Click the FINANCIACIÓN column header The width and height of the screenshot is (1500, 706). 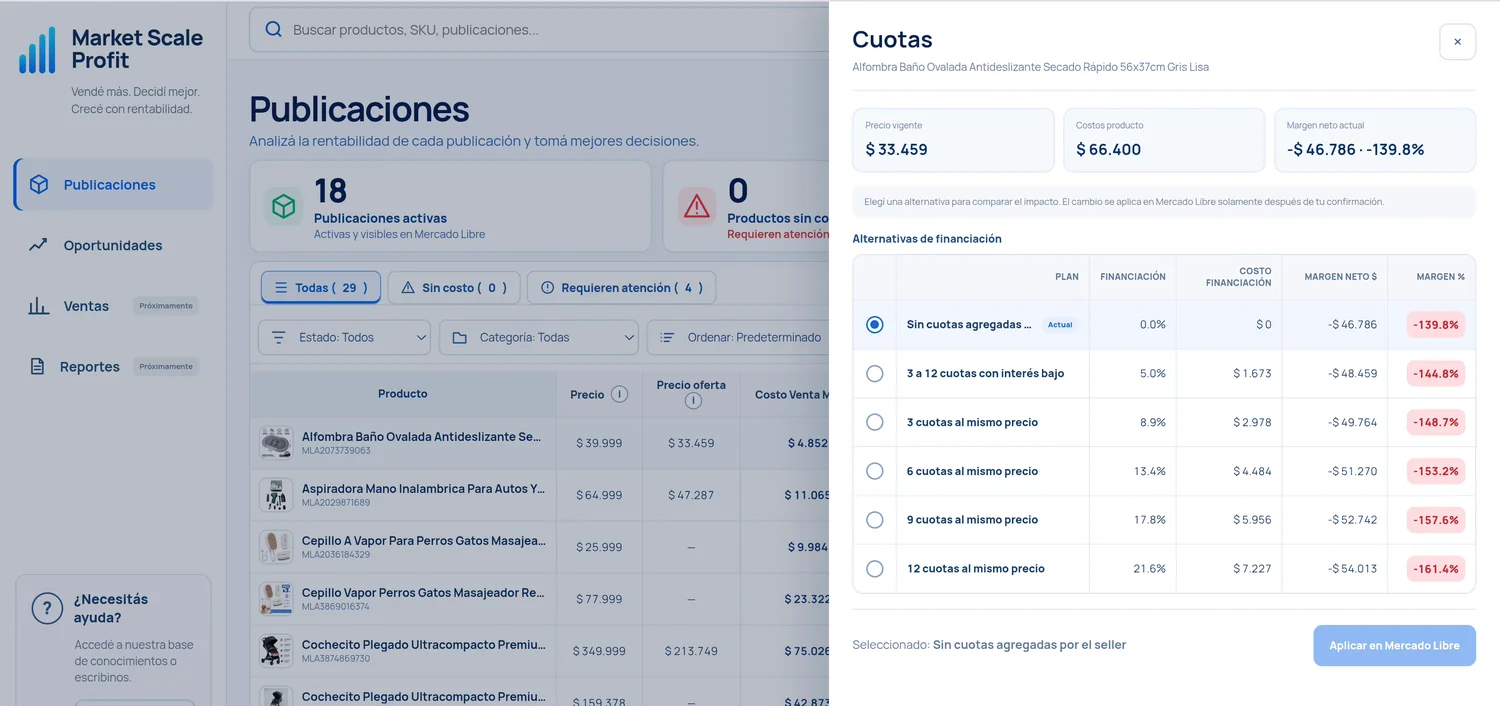(x=1133, y=277)
